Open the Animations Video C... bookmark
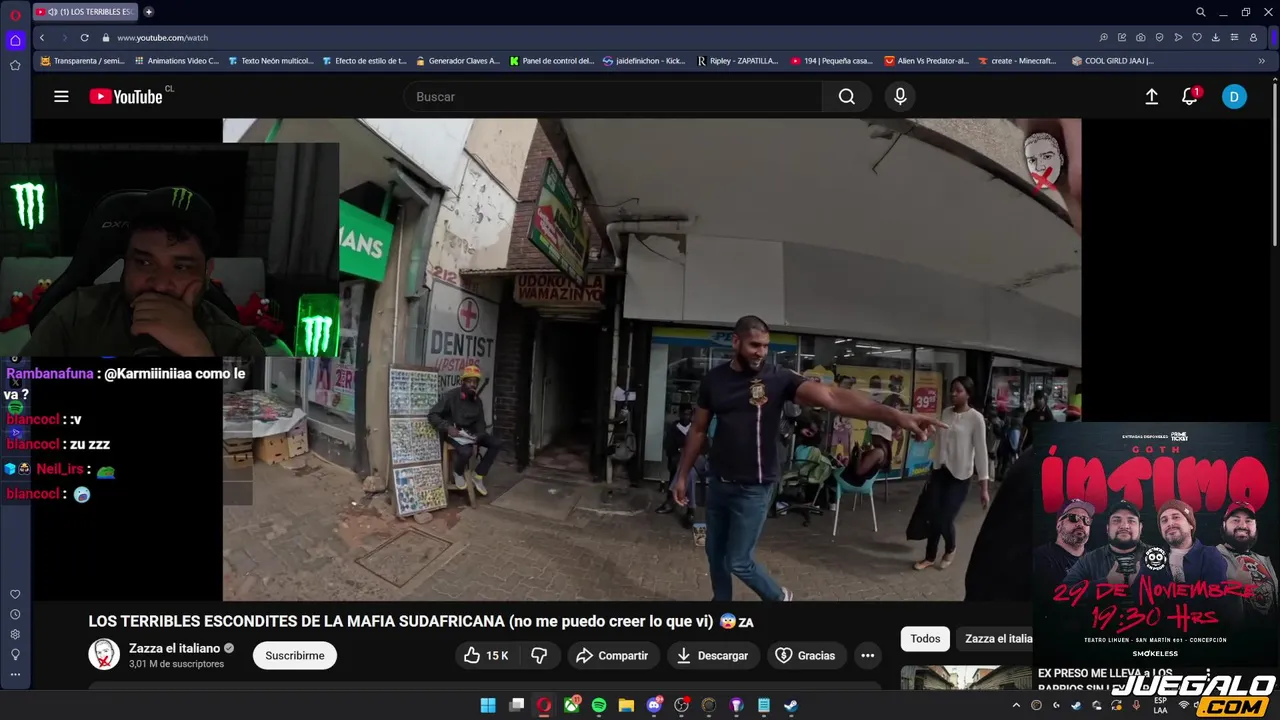Image resolution: width=1280 pixels, height=720 pixels. [176, 61]
